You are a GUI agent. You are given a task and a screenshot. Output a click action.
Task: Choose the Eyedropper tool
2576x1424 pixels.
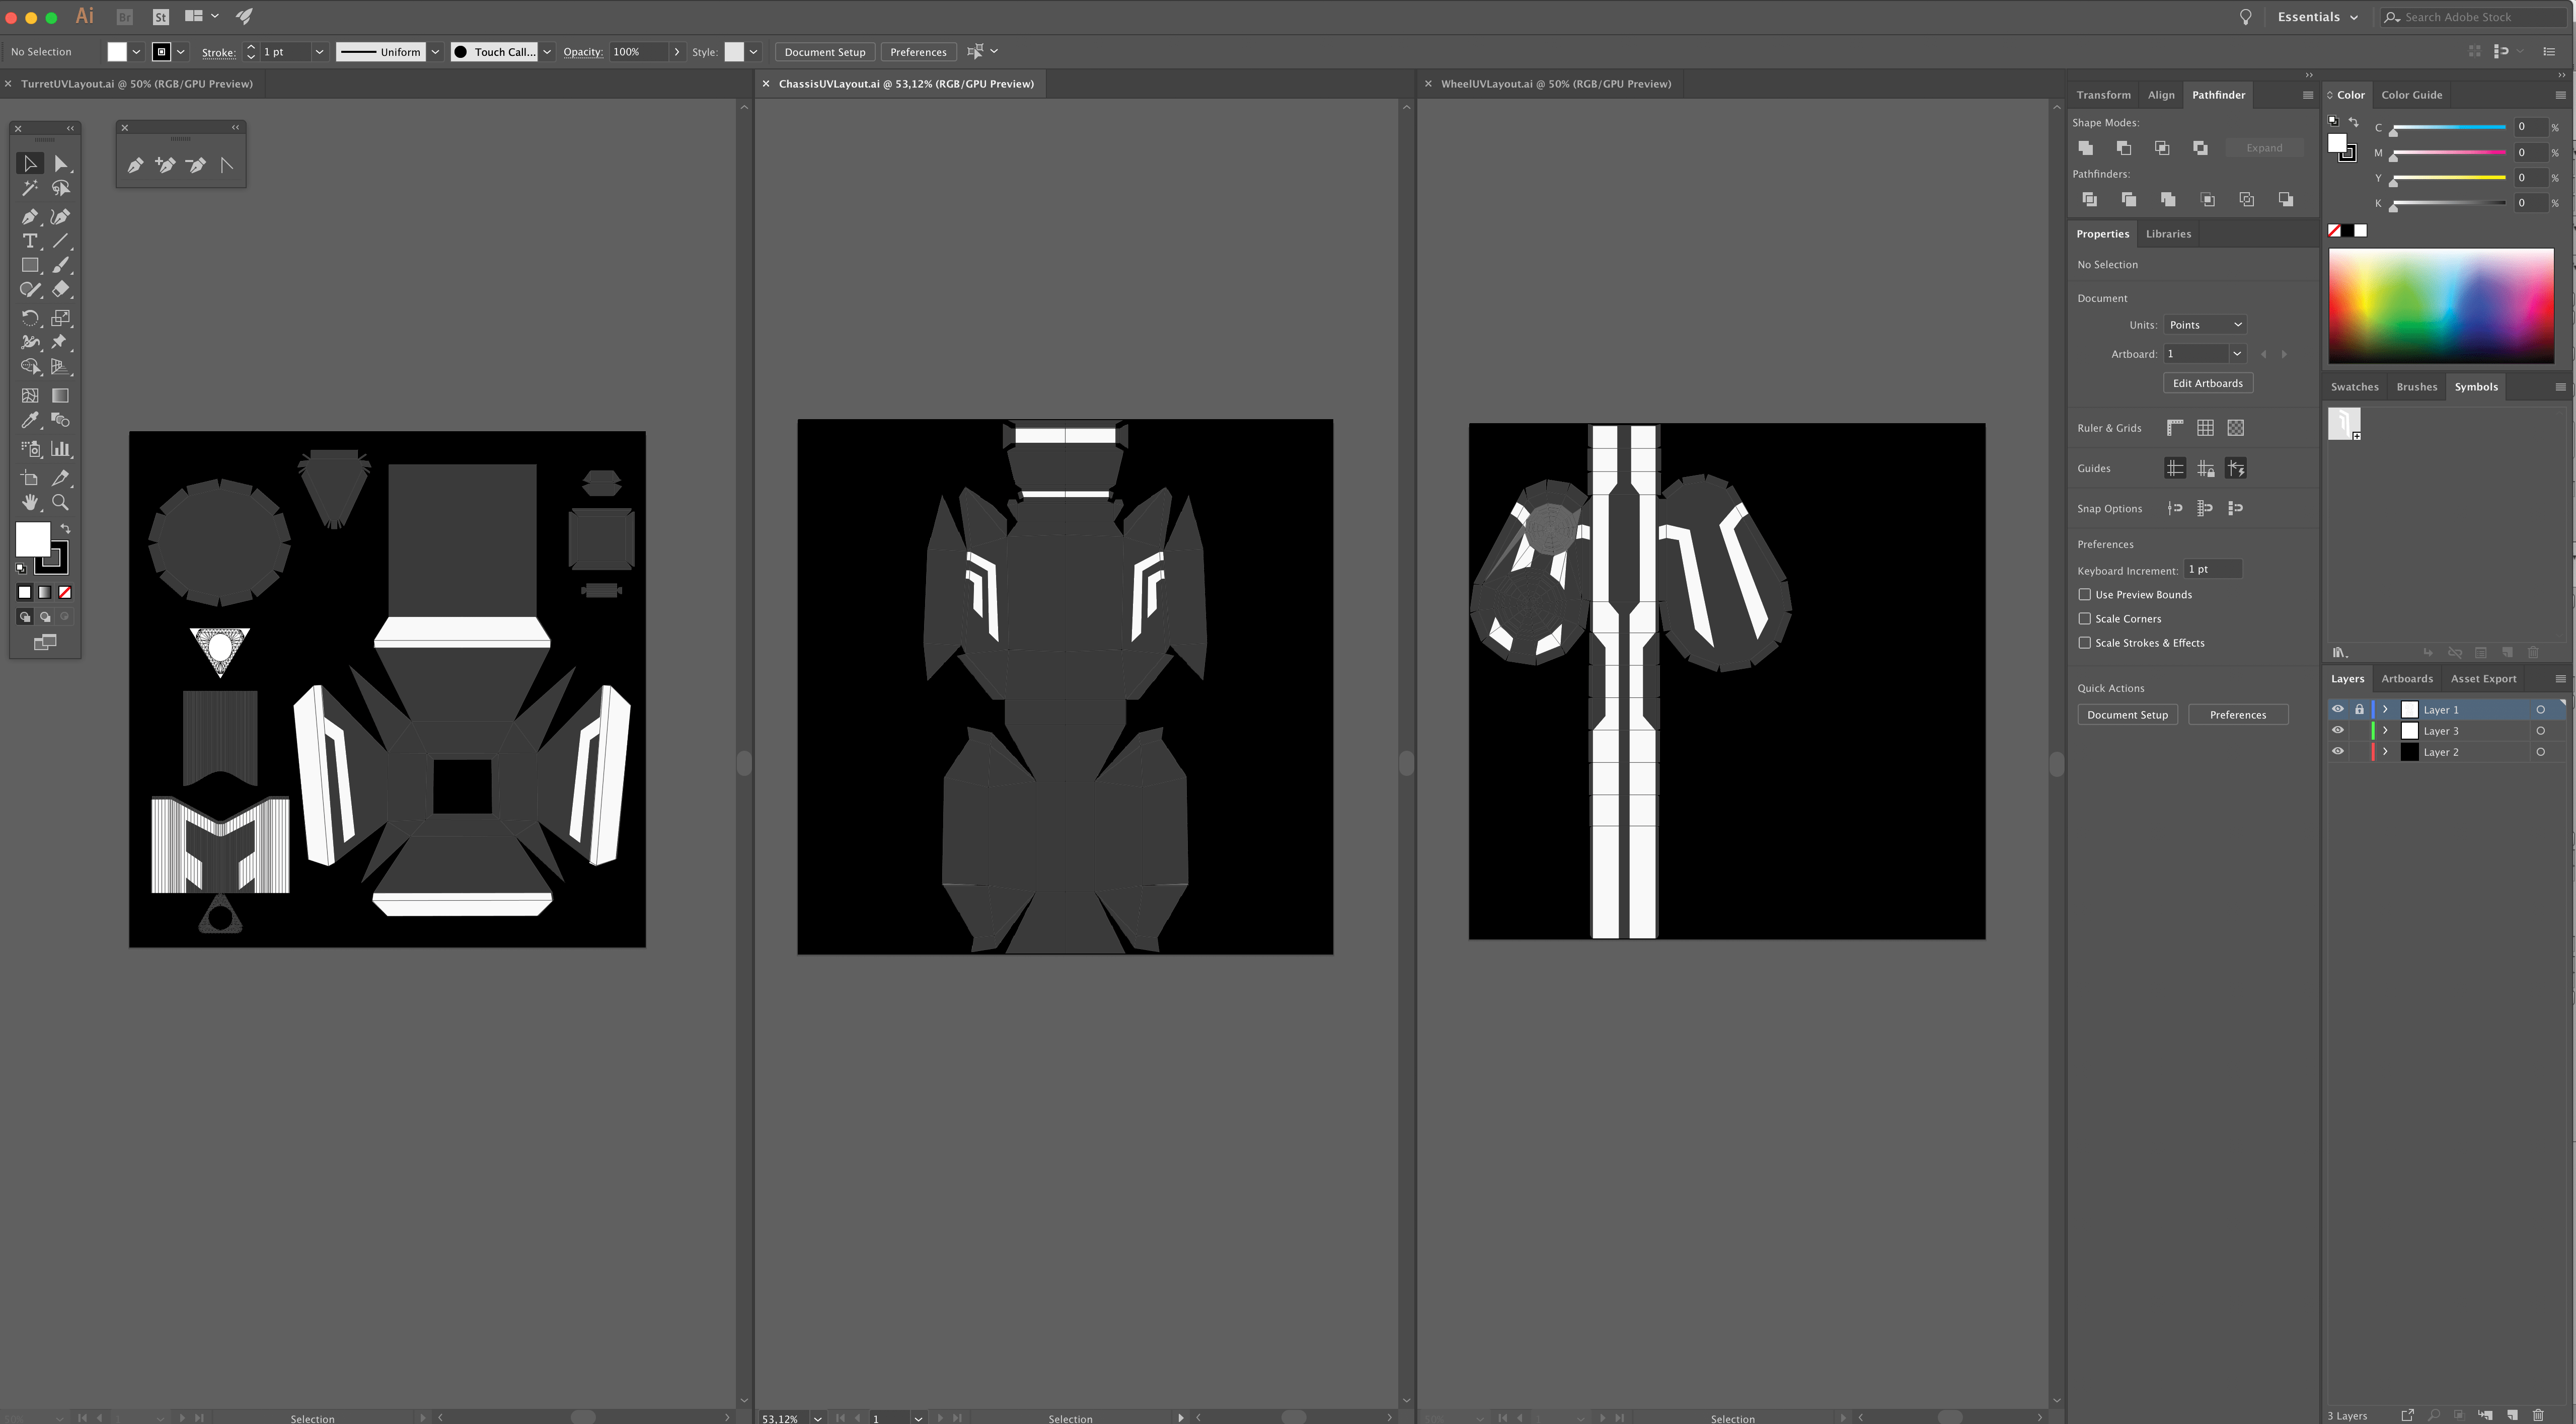29,420
